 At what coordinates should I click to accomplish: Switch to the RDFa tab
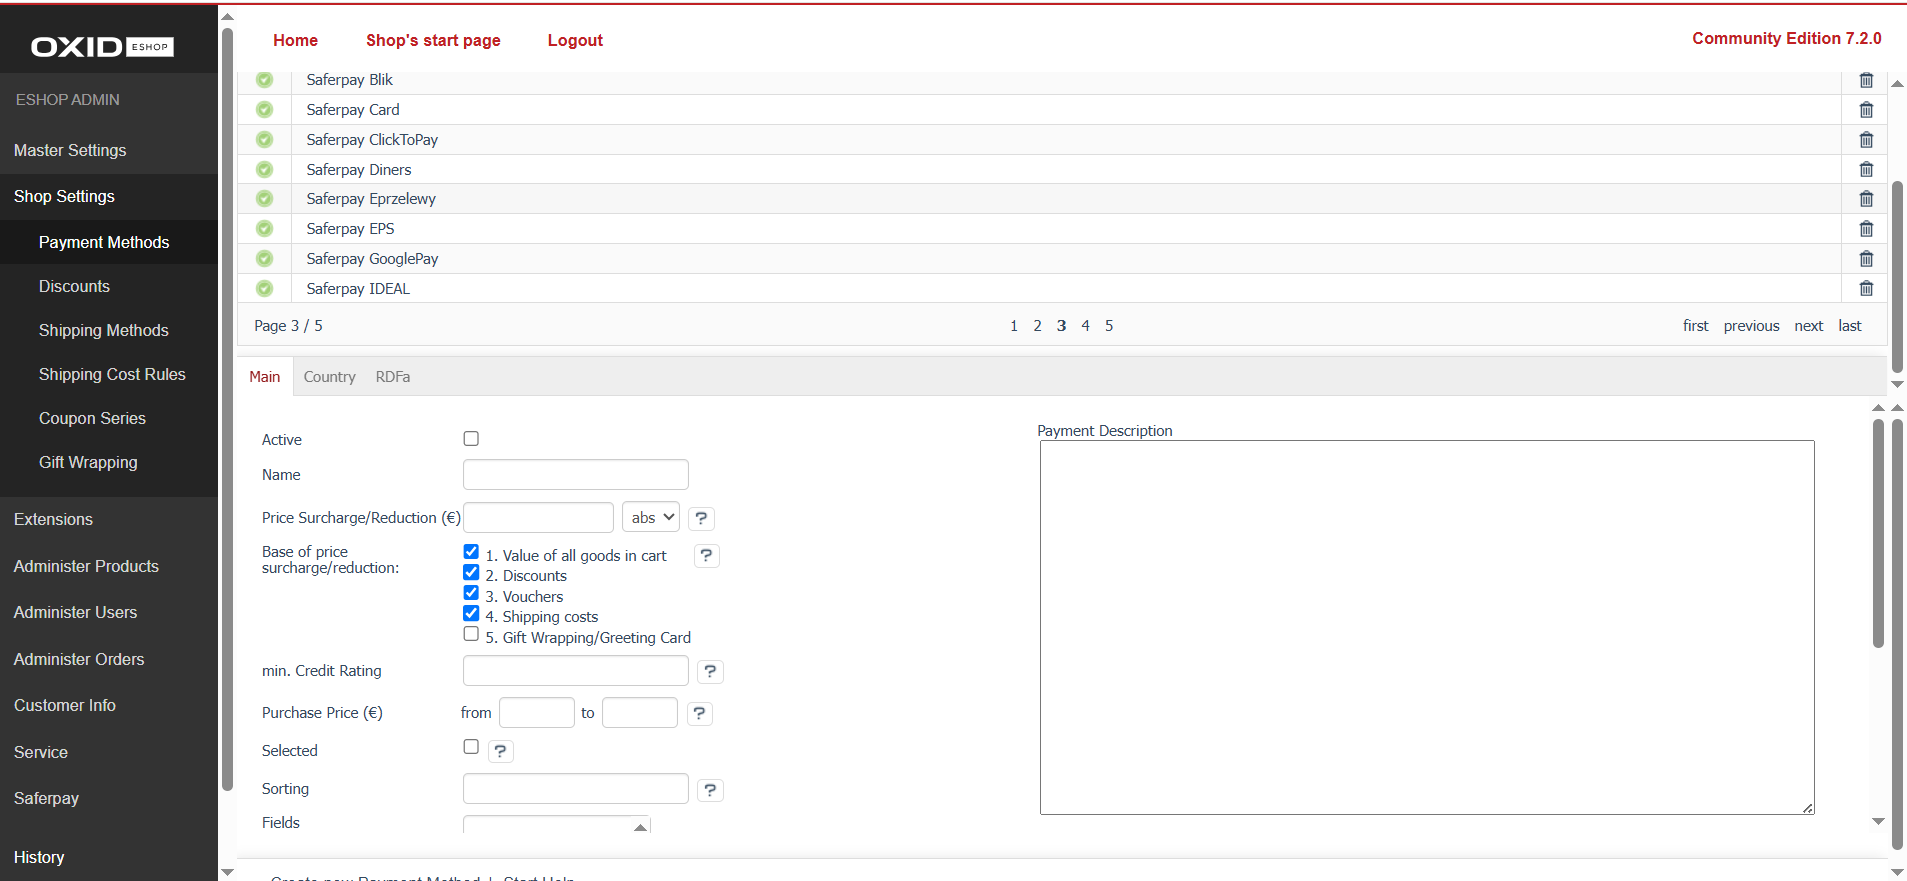pyautogui.click(x=393, y=377)
